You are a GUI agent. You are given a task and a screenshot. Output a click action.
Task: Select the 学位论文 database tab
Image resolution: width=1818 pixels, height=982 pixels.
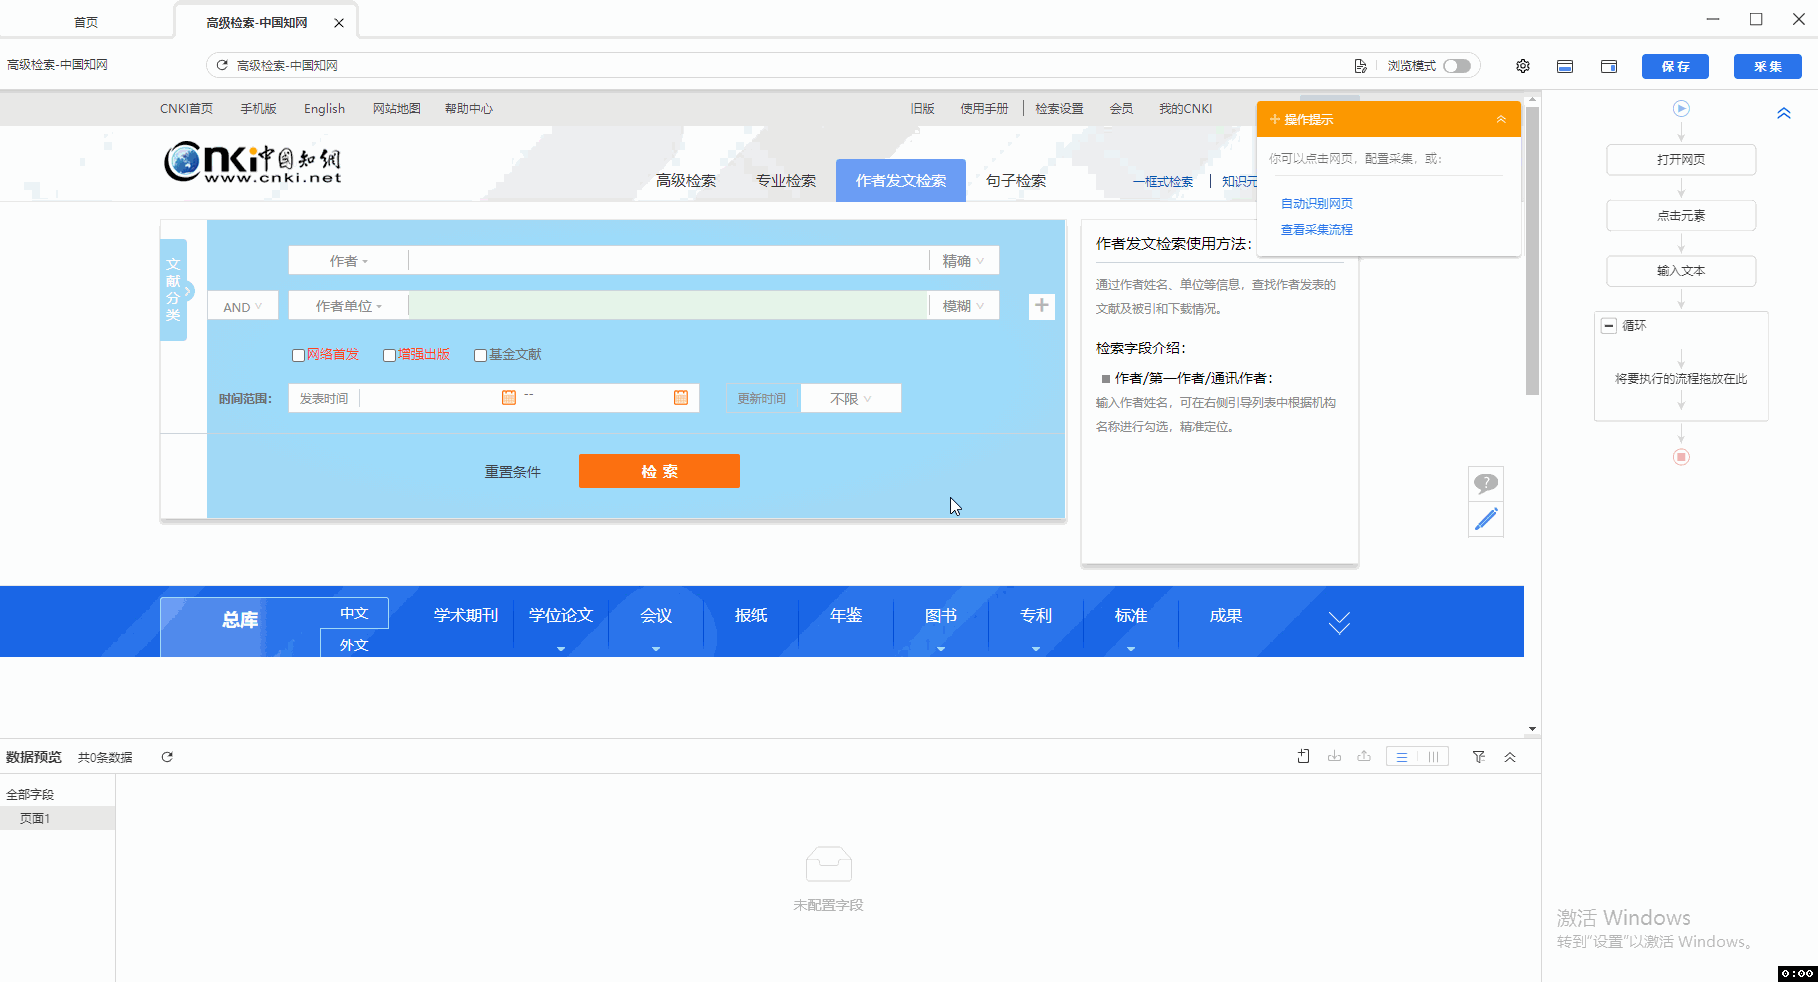click(561, 616)
